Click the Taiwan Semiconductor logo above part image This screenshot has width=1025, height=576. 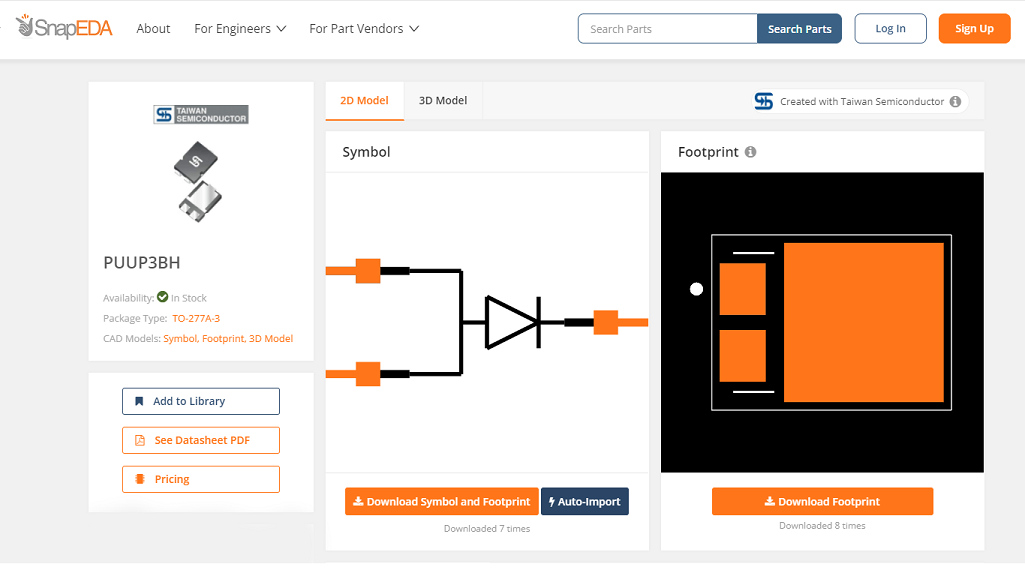pyautogui.click(x=201, y=115)
